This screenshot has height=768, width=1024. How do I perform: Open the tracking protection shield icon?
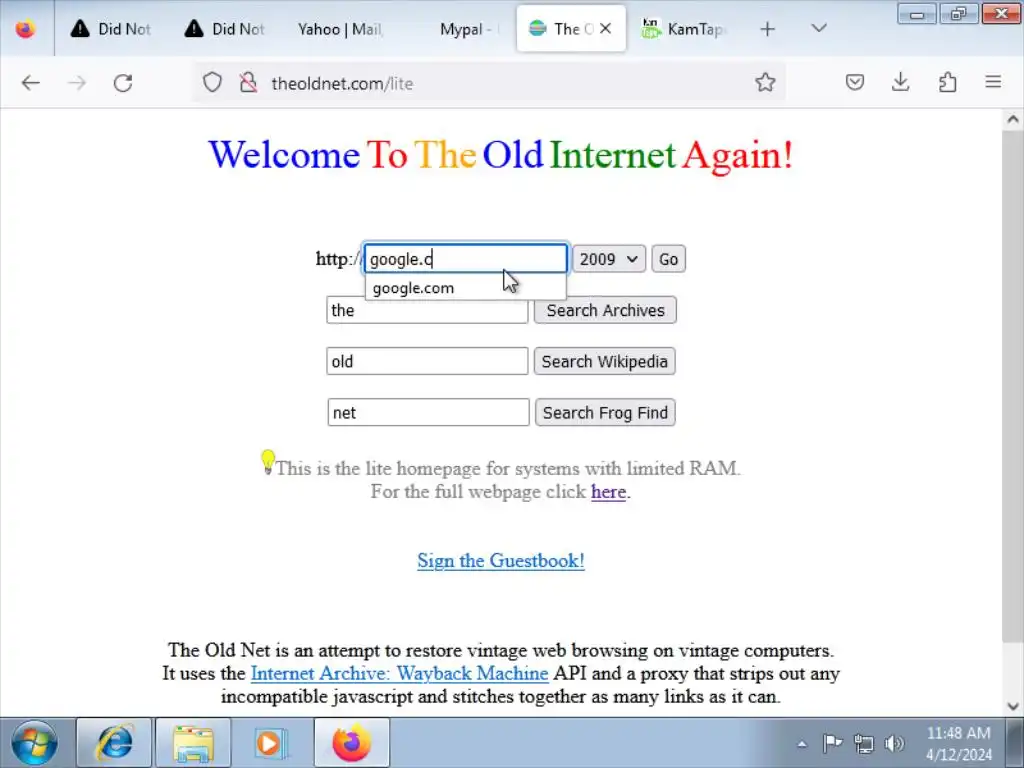tap(212, 83)
